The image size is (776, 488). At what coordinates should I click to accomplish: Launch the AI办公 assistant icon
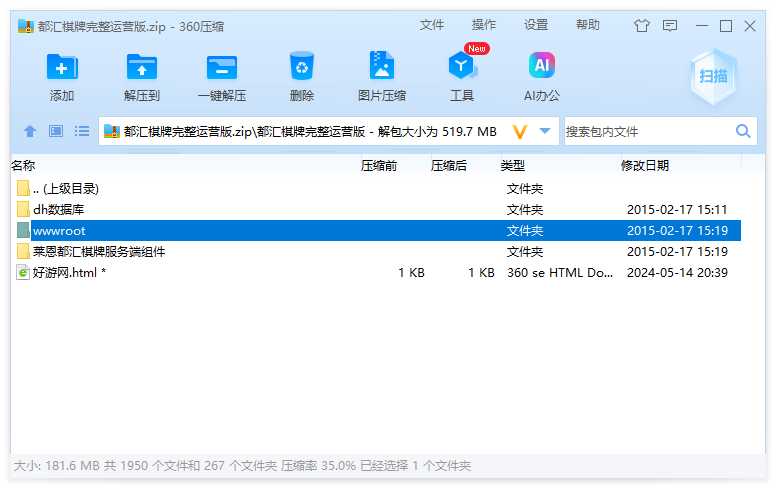(x=542, y=65)
